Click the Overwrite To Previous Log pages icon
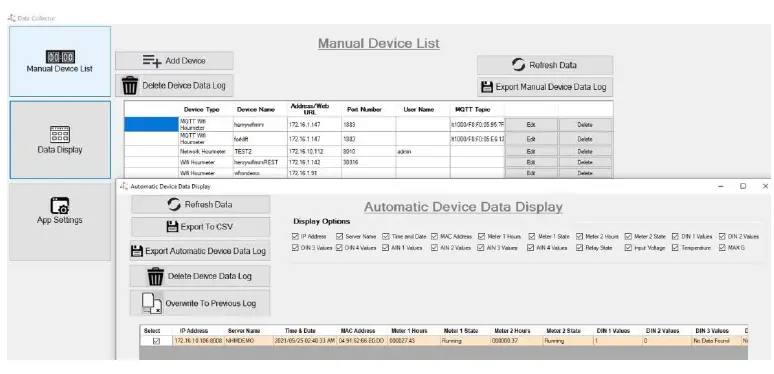This screenshot has width=774, height=374. 152,303
